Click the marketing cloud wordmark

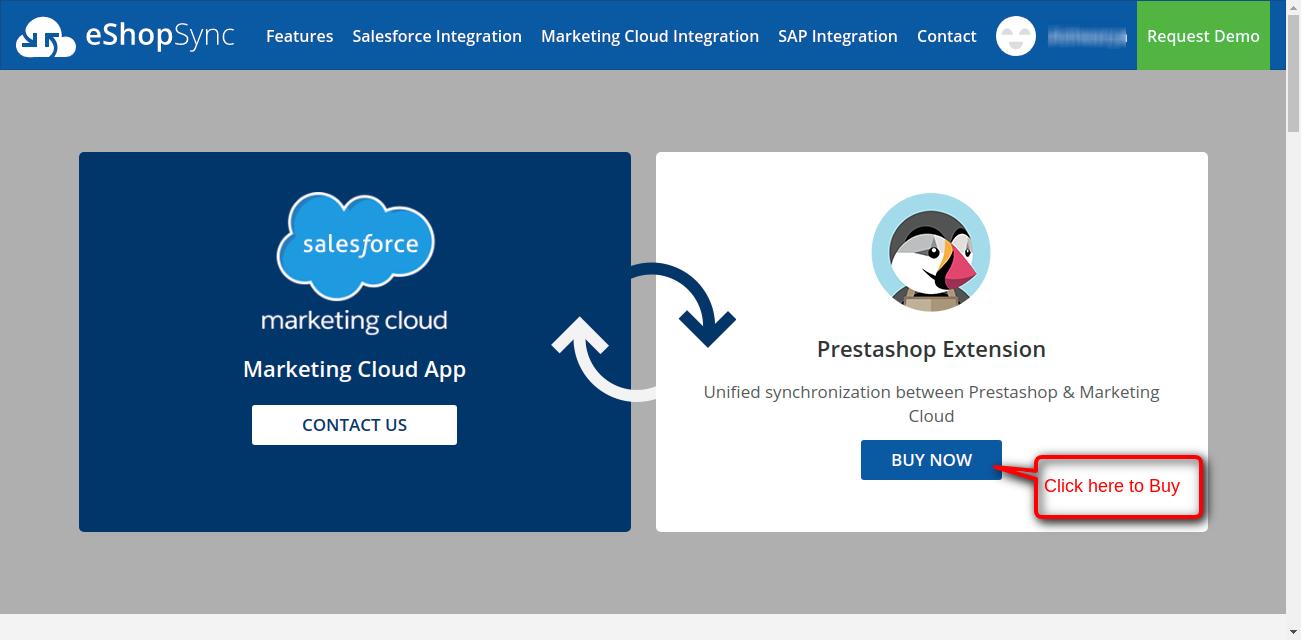point(354,320)
